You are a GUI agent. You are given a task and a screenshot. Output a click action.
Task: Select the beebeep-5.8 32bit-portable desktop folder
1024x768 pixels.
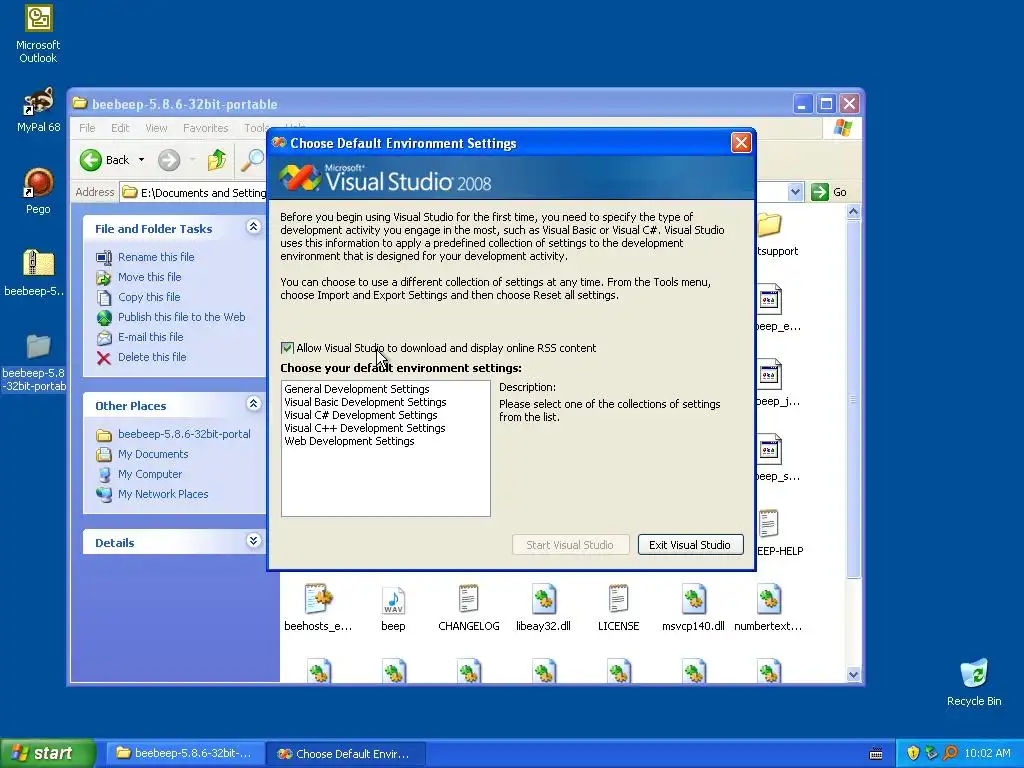36,362
